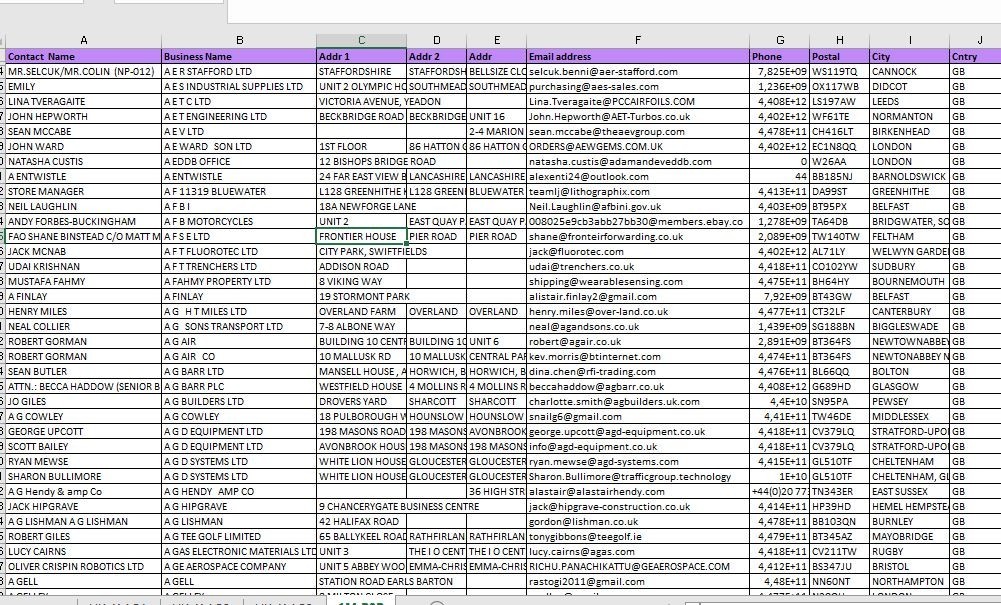
Task: Select business 'A E R STAFFORD LTD'
Action: pos(239,71)
